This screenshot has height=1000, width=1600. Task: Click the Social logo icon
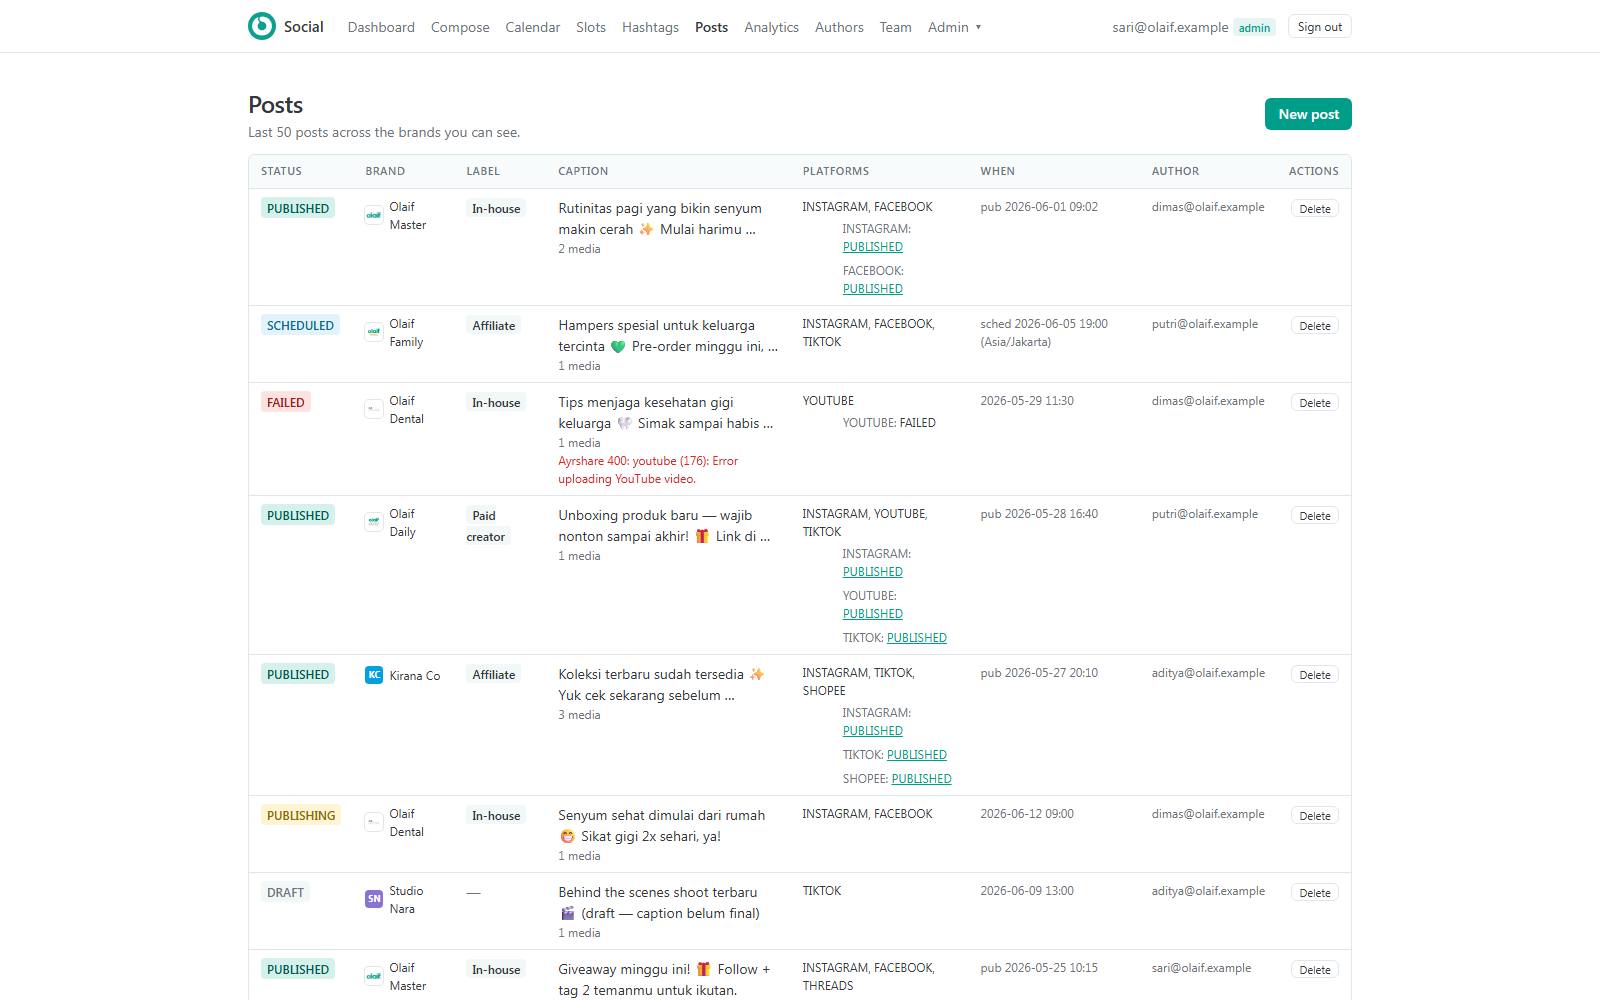click(262, 26)
